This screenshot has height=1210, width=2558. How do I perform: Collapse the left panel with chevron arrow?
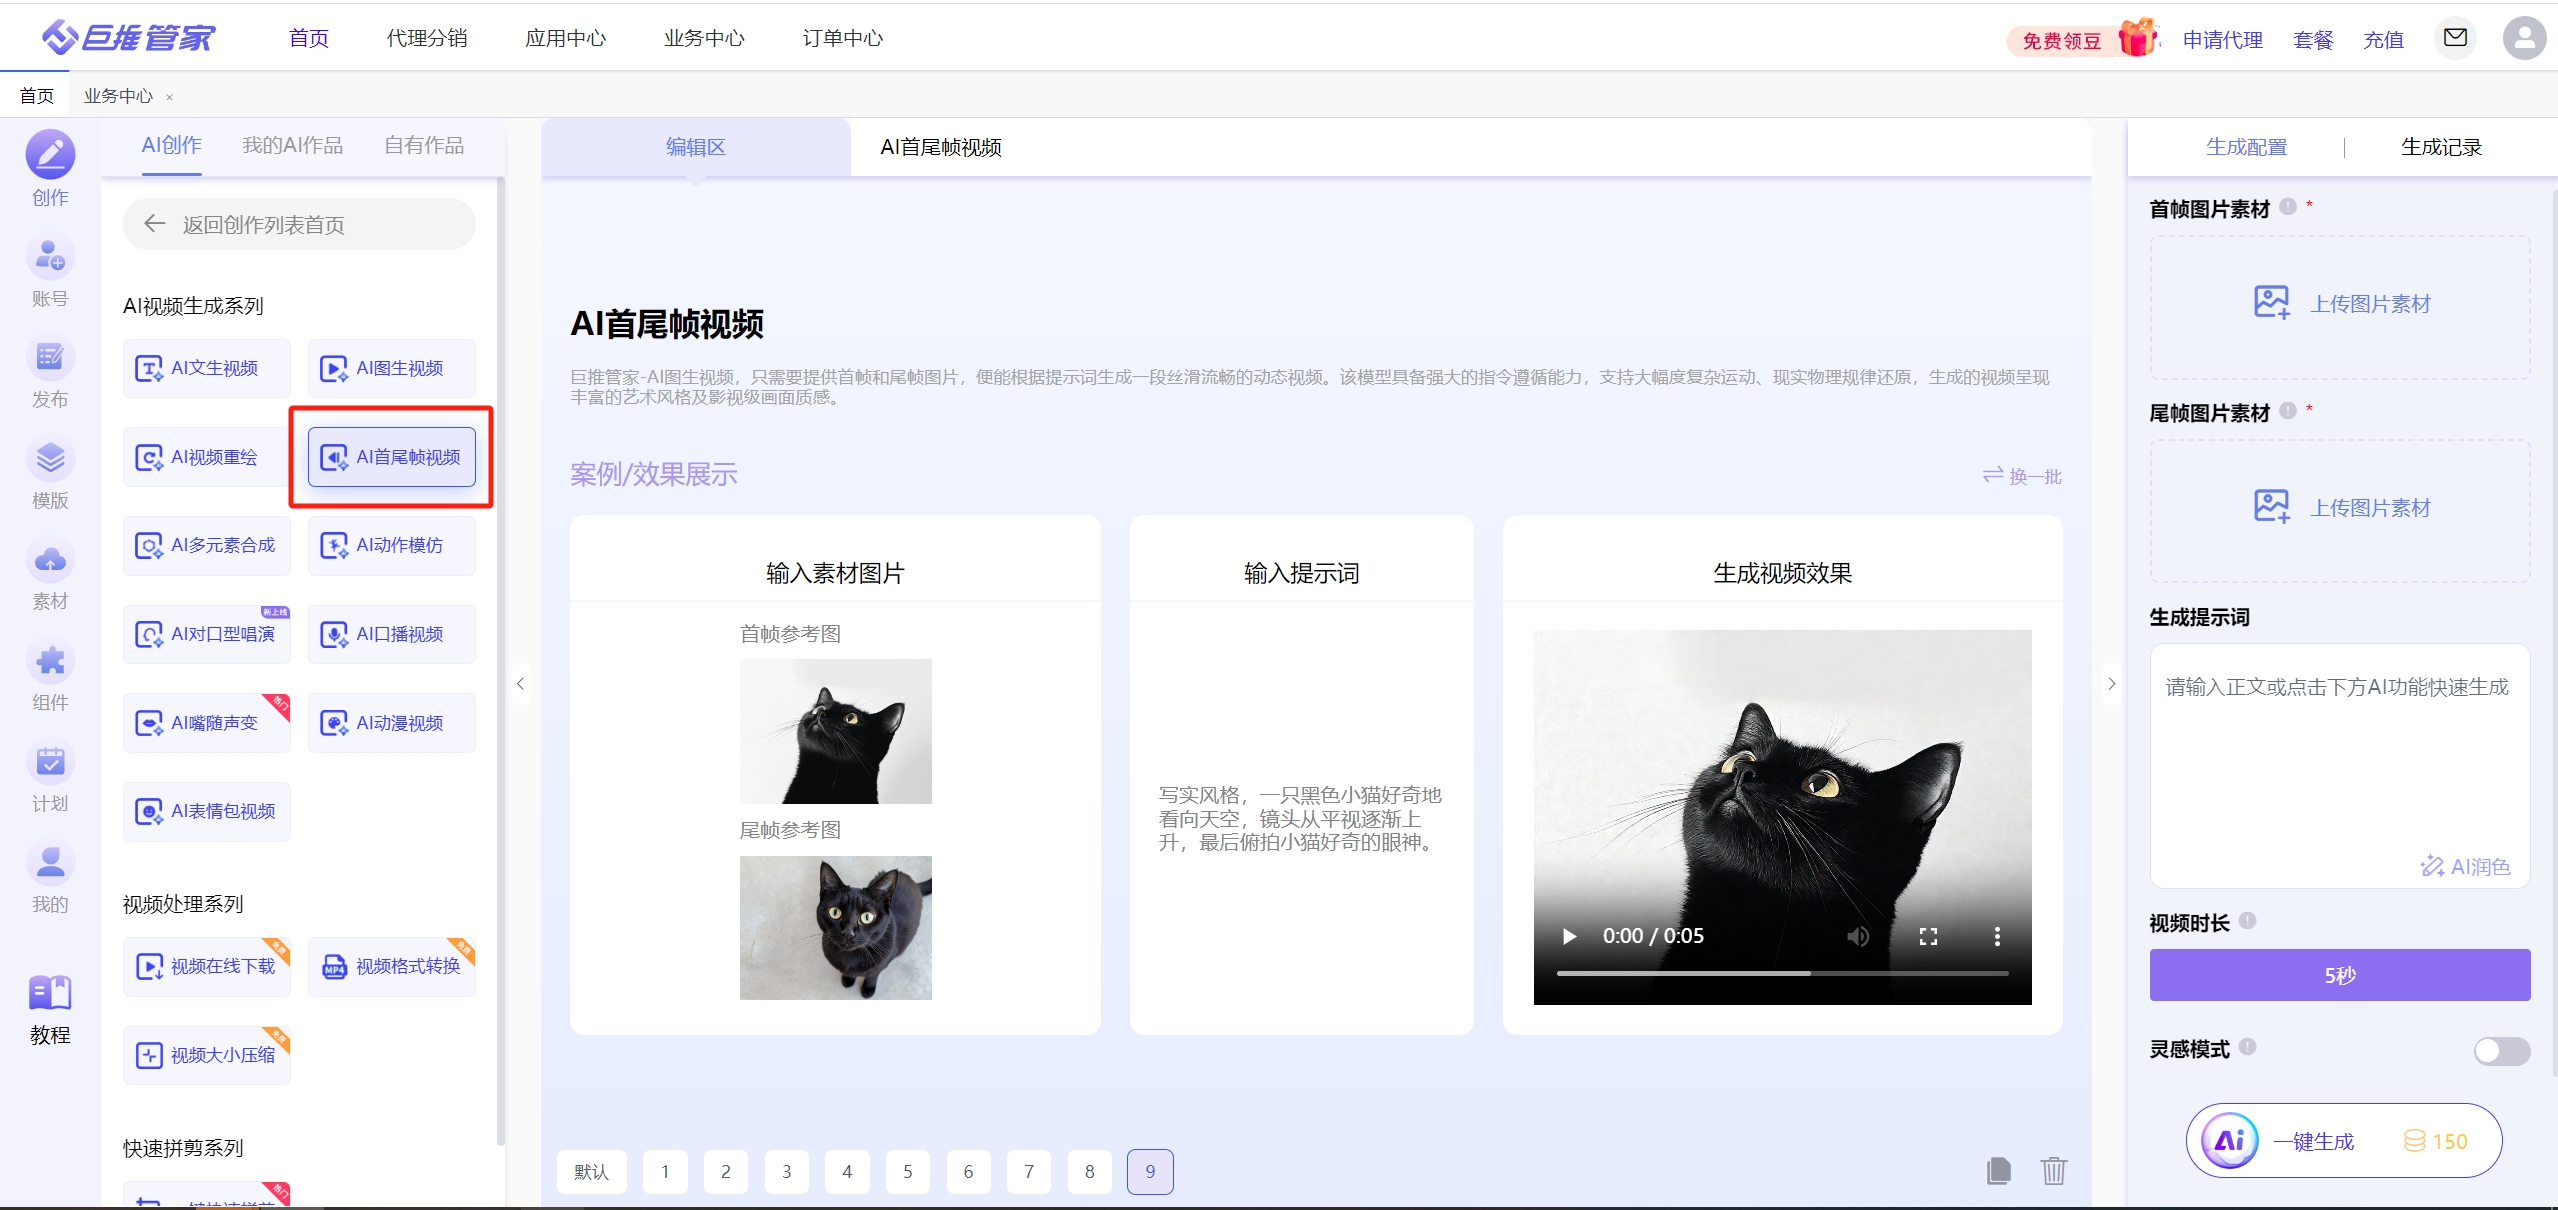coord(520,684)
